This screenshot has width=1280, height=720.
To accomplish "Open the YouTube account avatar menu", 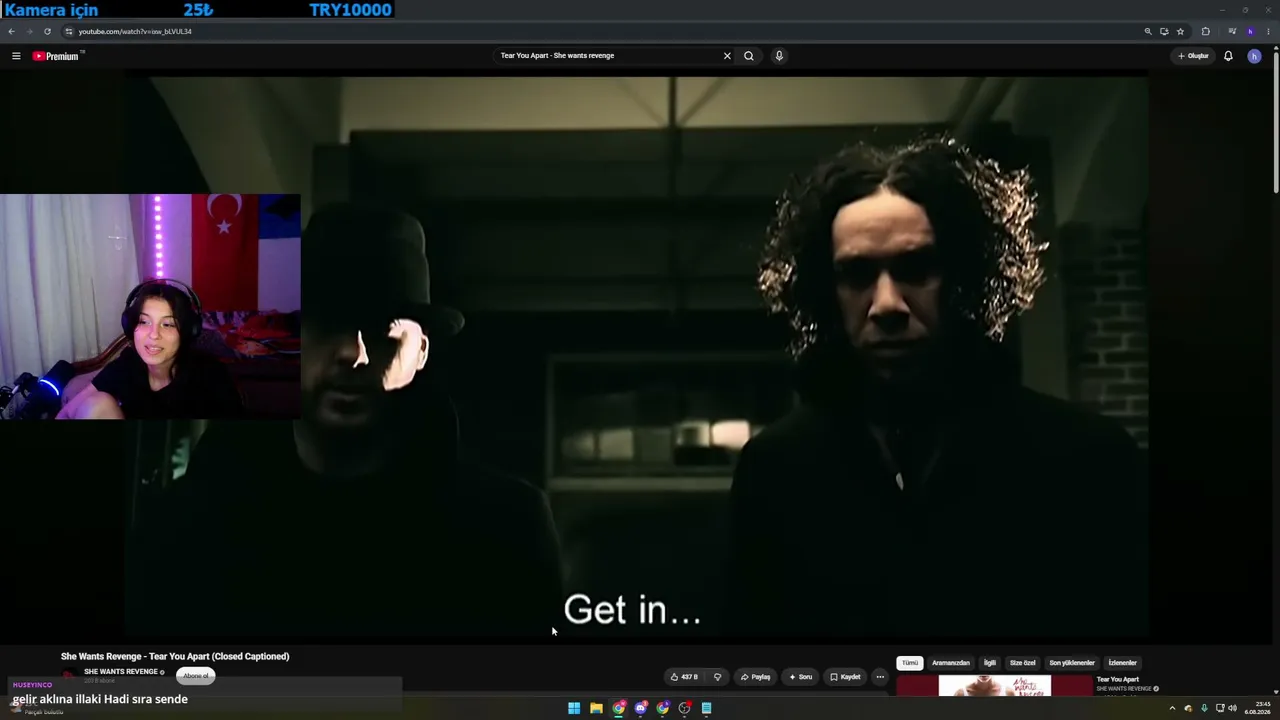I will (1254, 56).
